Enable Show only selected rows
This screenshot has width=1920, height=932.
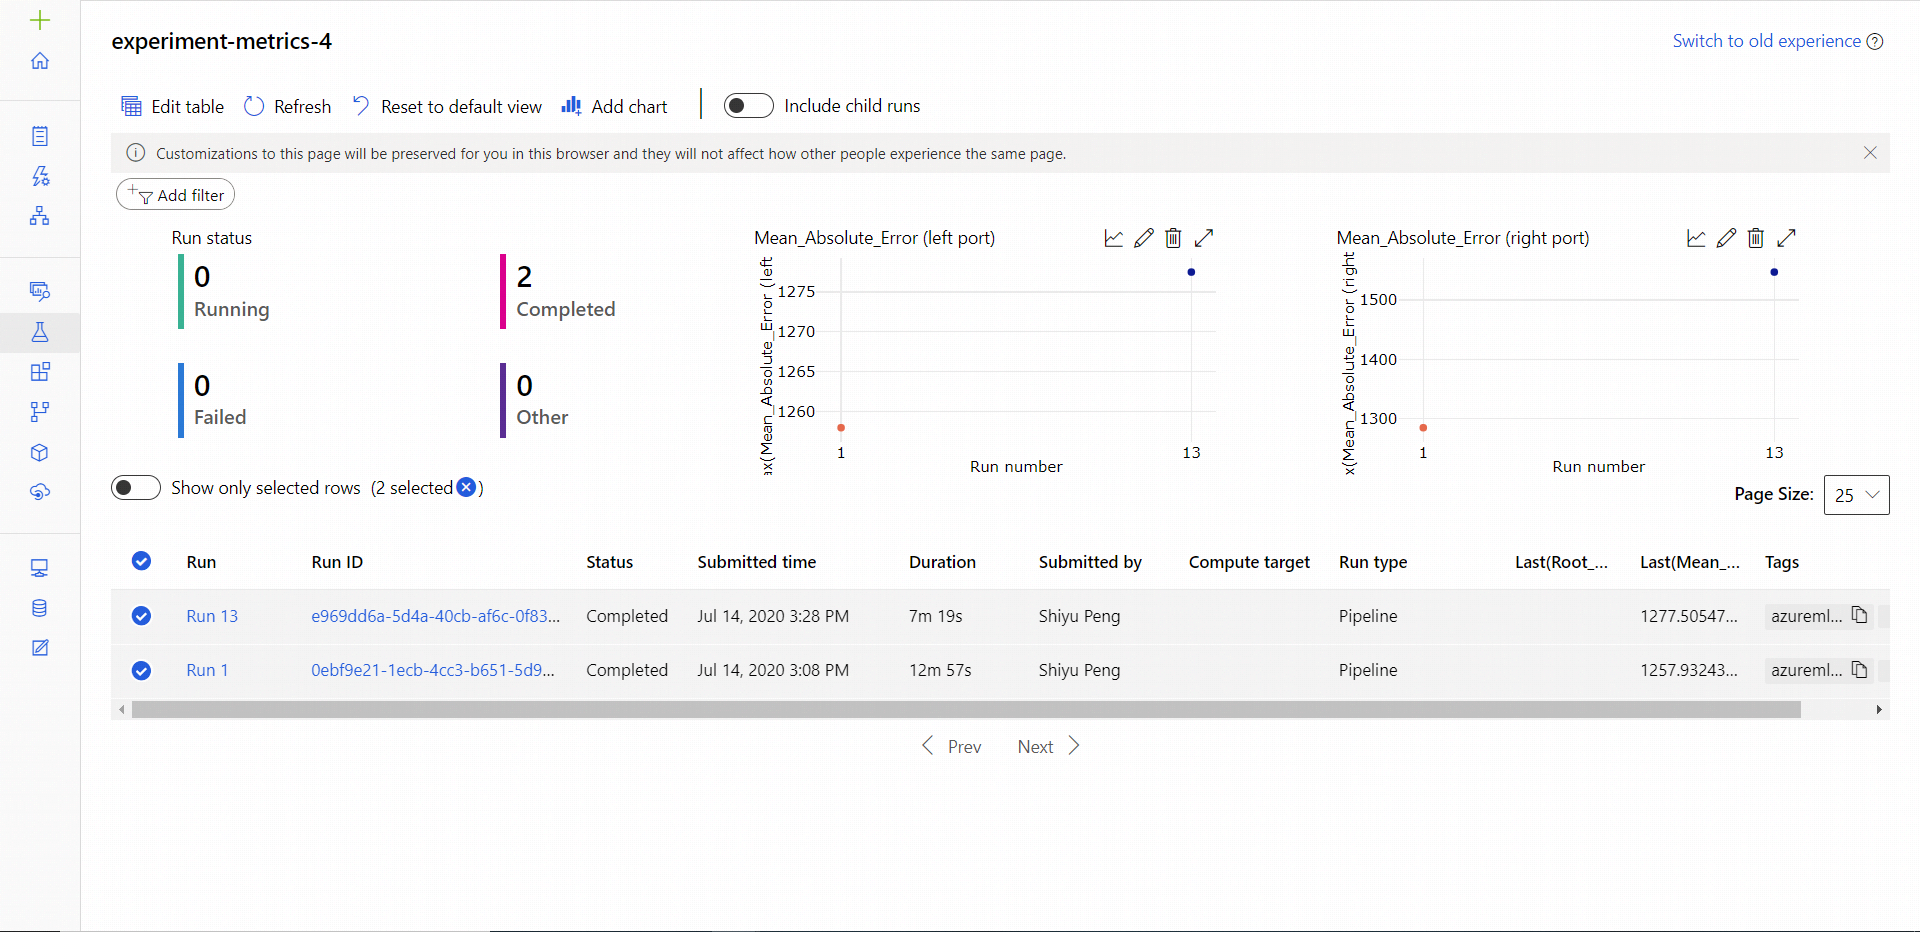tap(136, 487)
